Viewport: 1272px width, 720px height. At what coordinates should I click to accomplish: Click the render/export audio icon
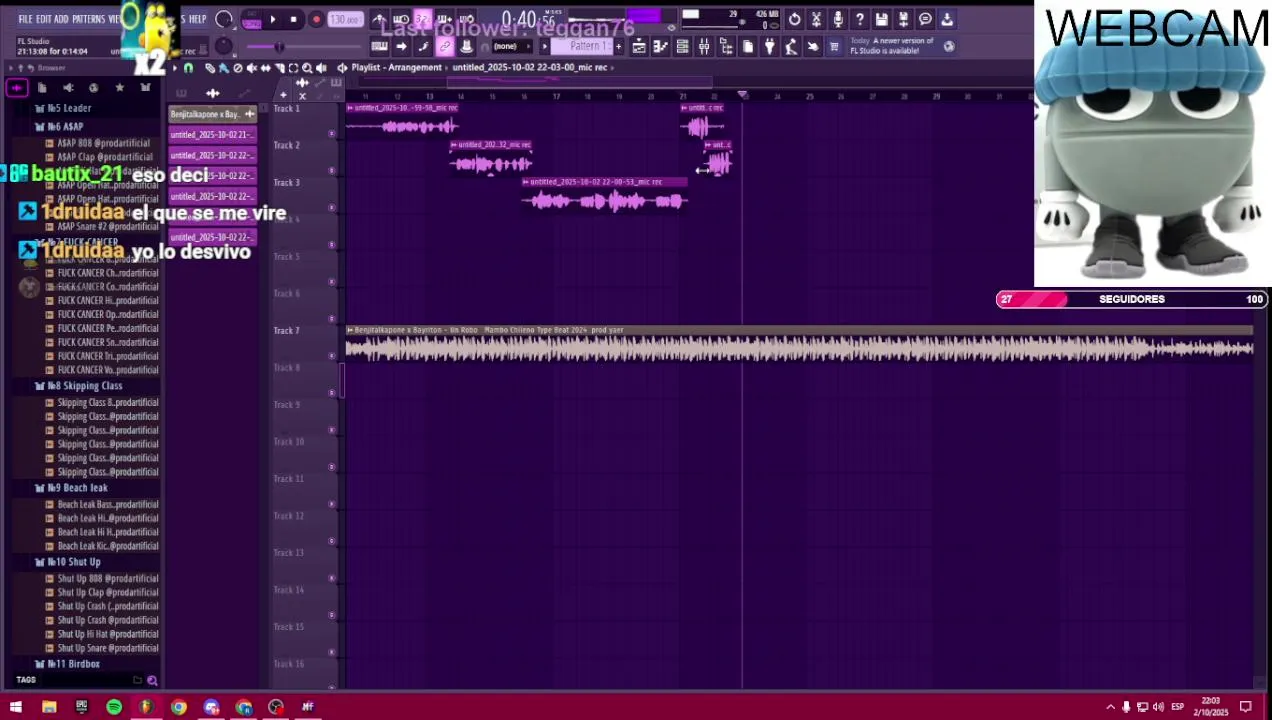tap(904, 19)
